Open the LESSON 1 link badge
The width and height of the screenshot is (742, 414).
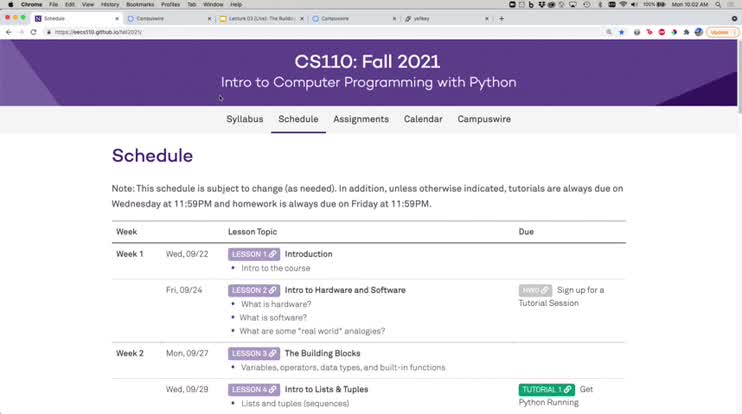click(x=254, y=254)
